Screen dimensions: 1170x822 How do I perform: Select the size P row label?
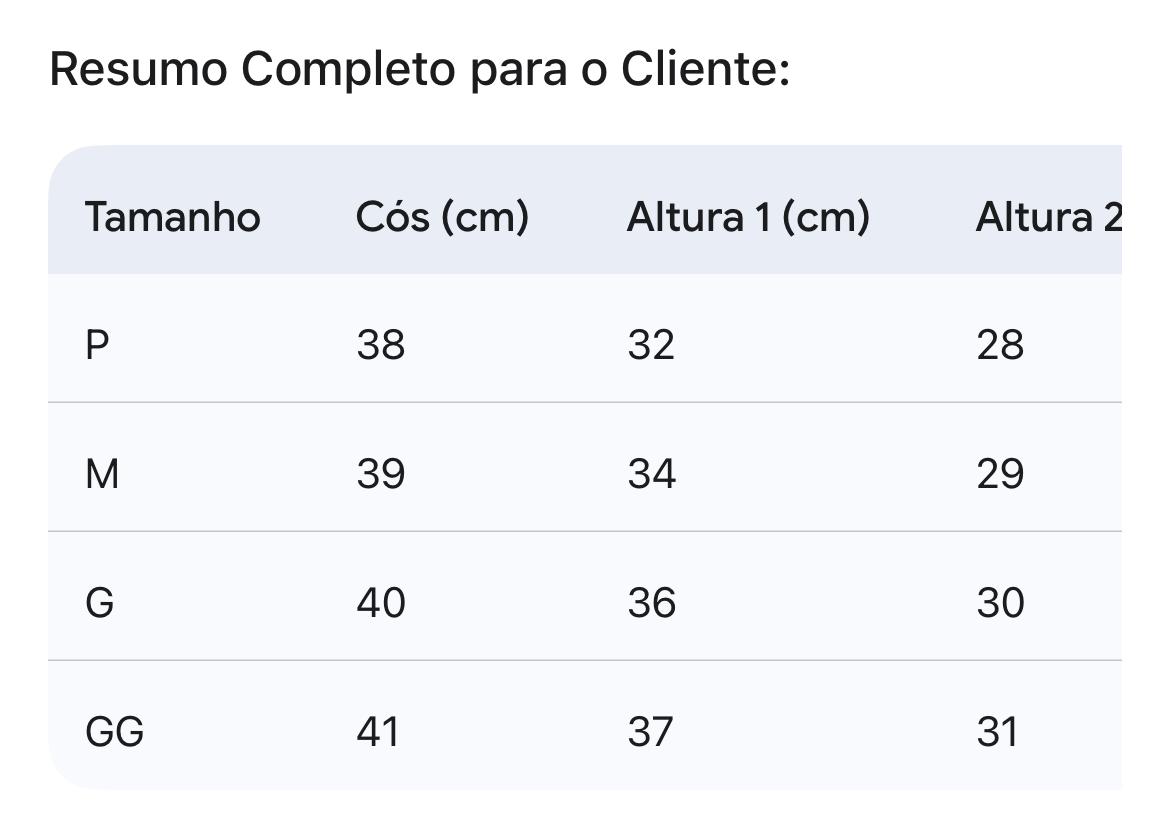[97, 345]
